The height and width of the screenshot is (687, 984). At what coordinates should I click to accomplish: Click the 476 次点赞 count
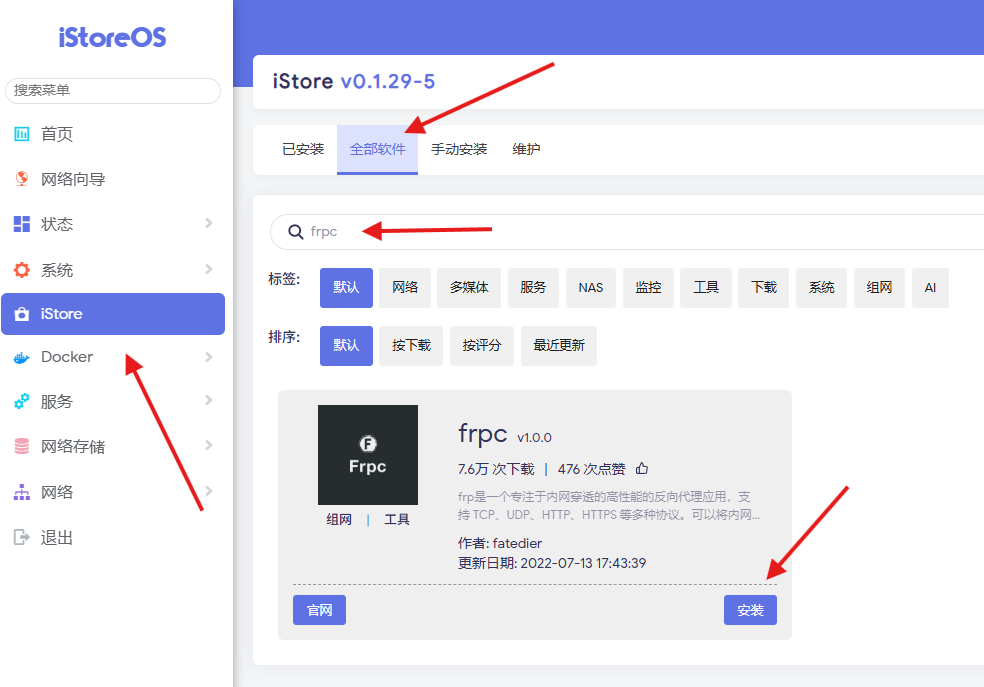tap(592, 469)
